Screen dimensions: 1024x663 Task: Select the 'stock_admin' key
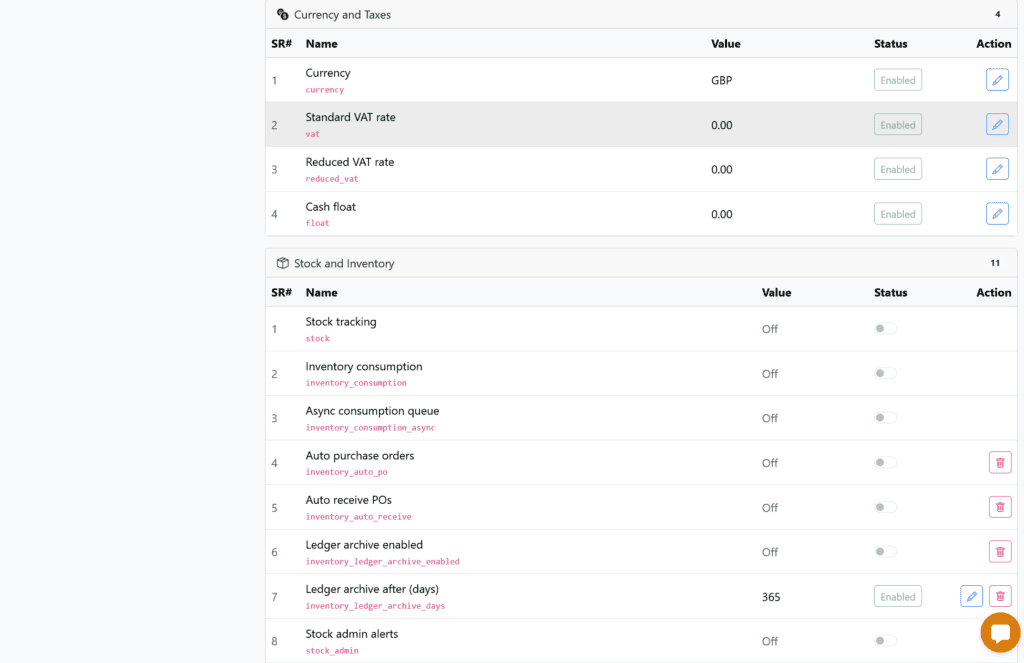(332, 650)
